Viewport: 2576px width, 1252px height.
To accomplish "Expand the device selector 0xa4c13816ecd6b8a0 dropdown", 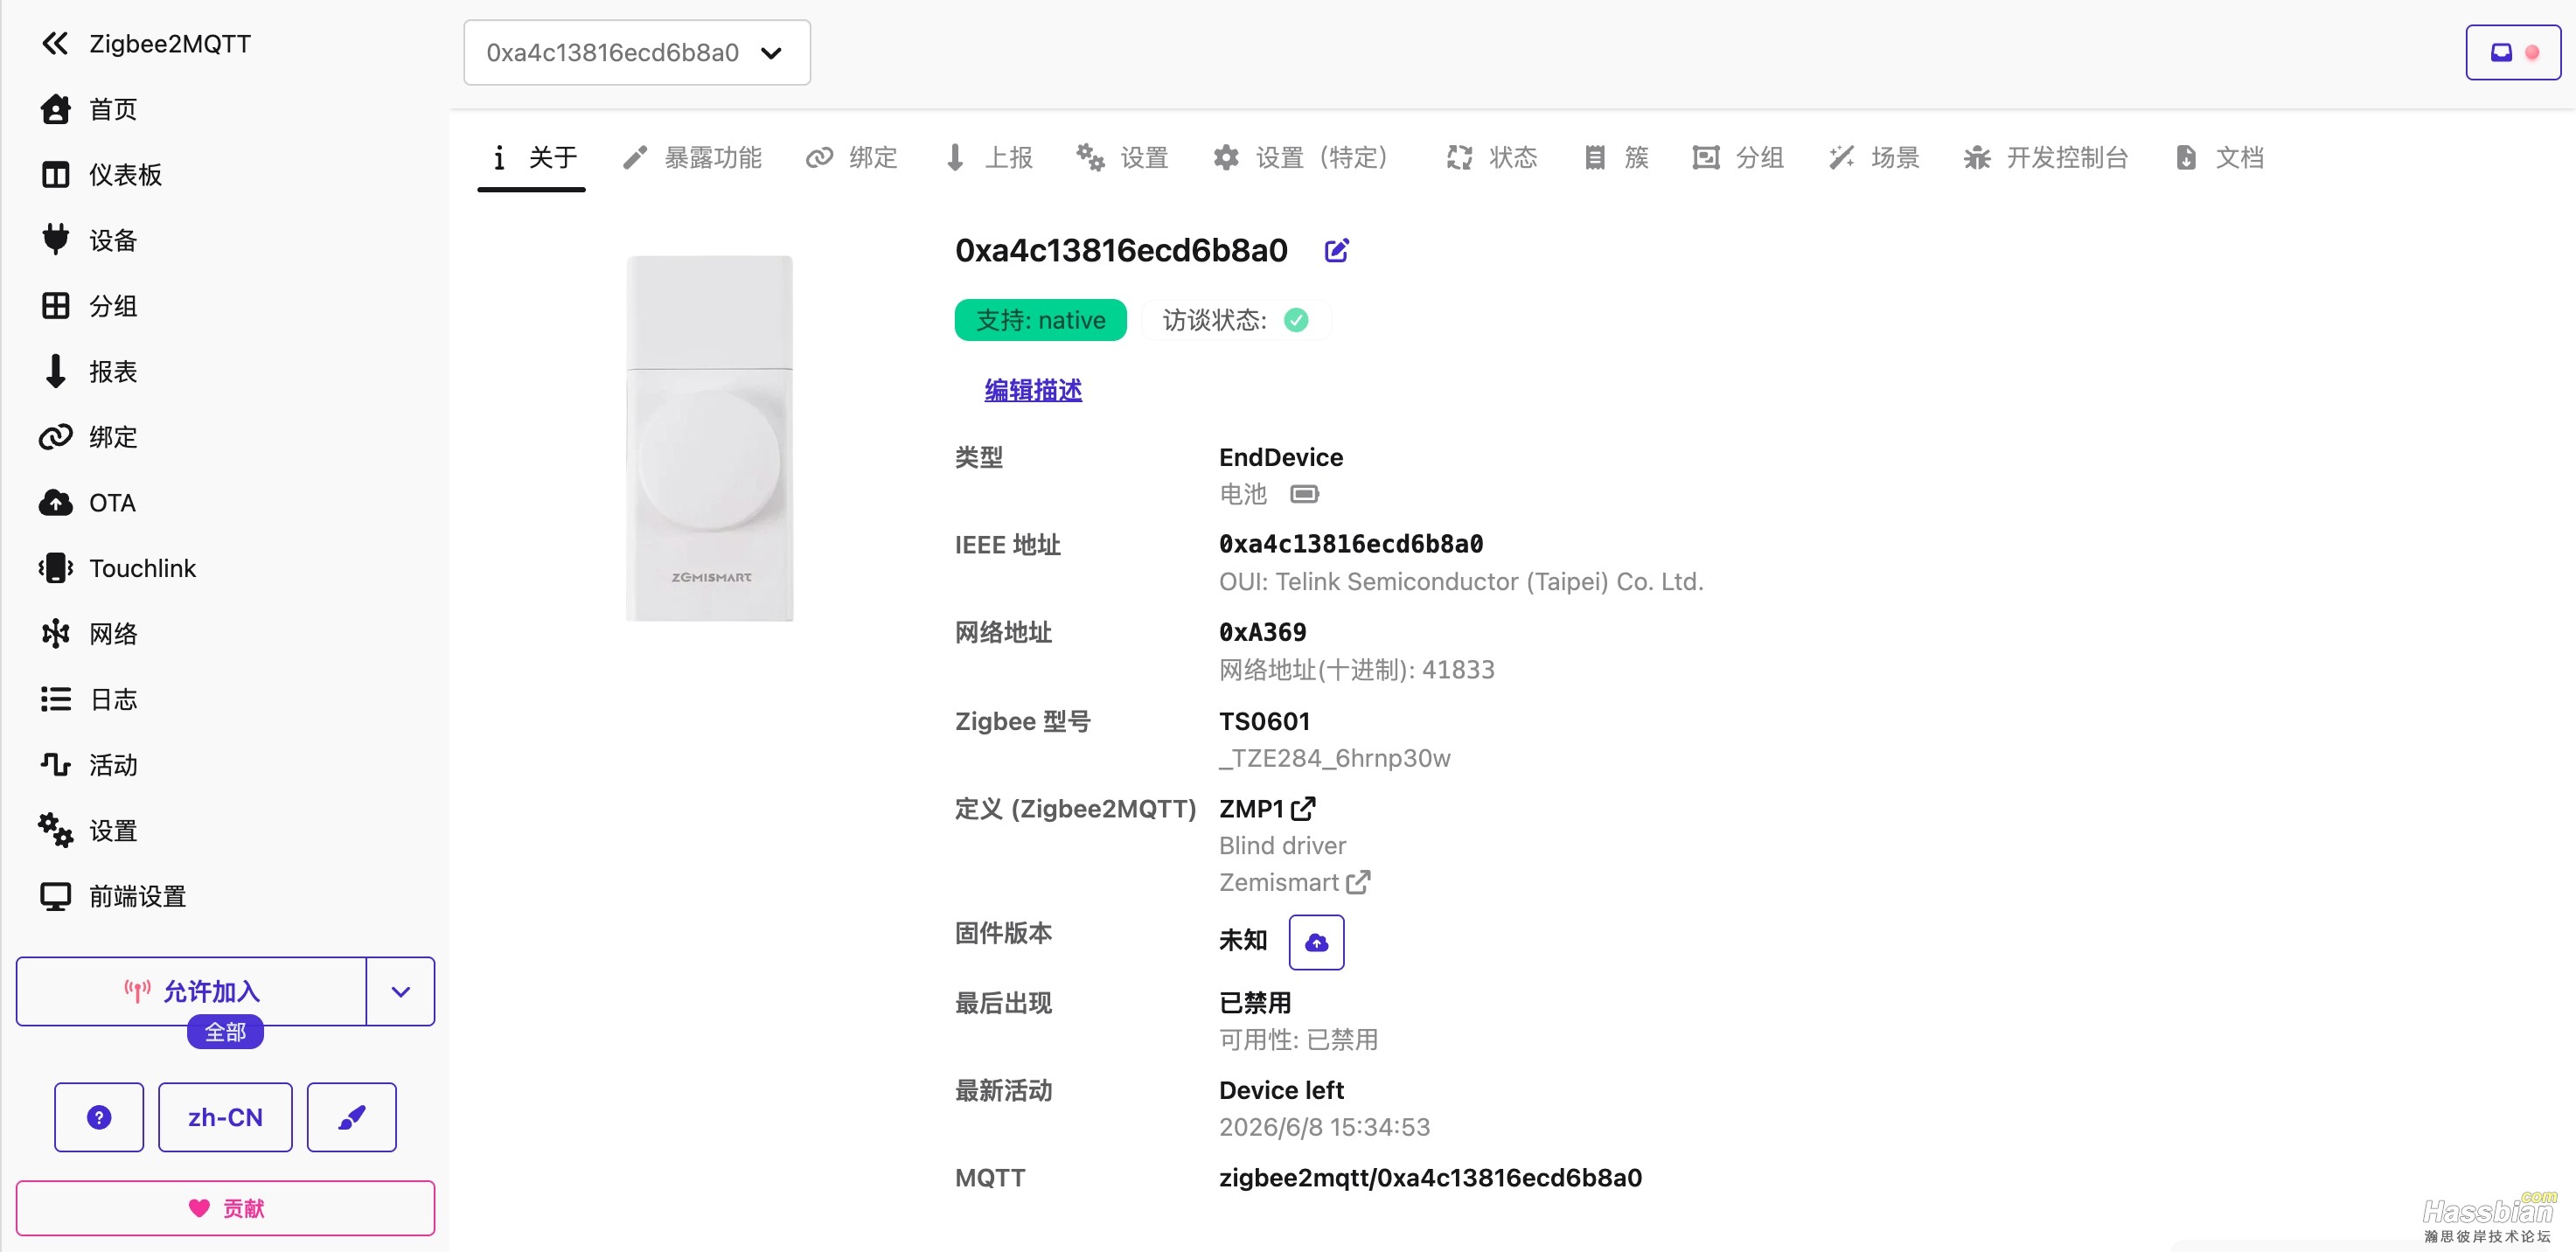I will point(637,52).
